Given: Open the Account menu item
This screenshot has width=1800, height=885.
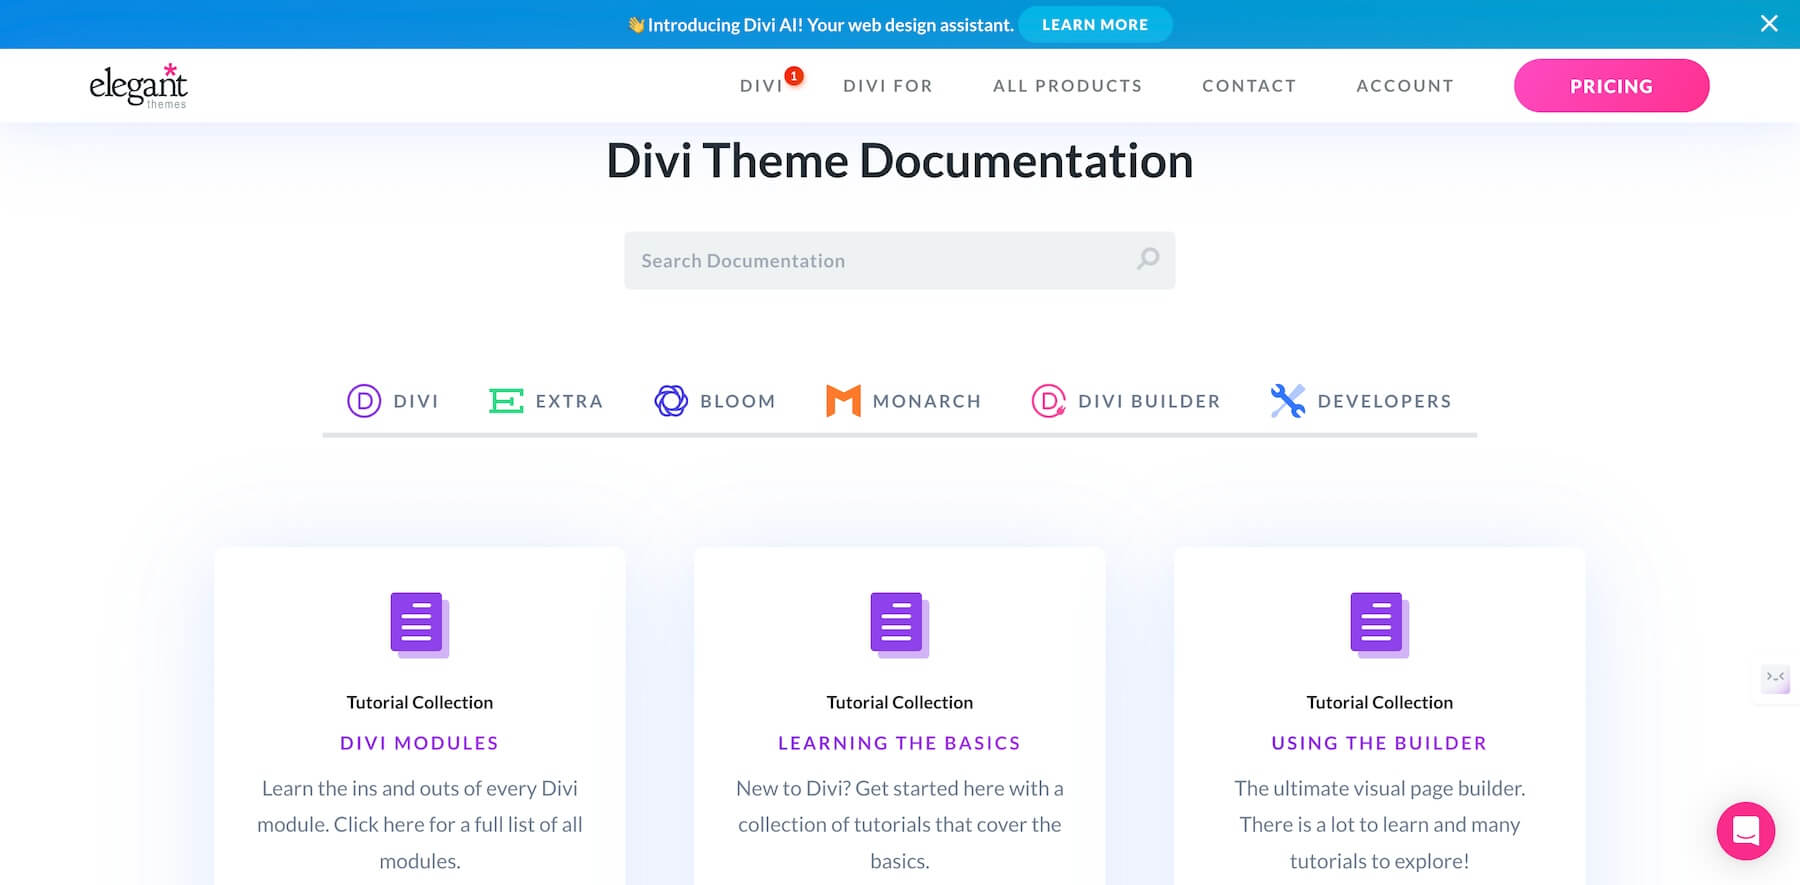Looking at the screenshot, I should [x=1405, y=86].
